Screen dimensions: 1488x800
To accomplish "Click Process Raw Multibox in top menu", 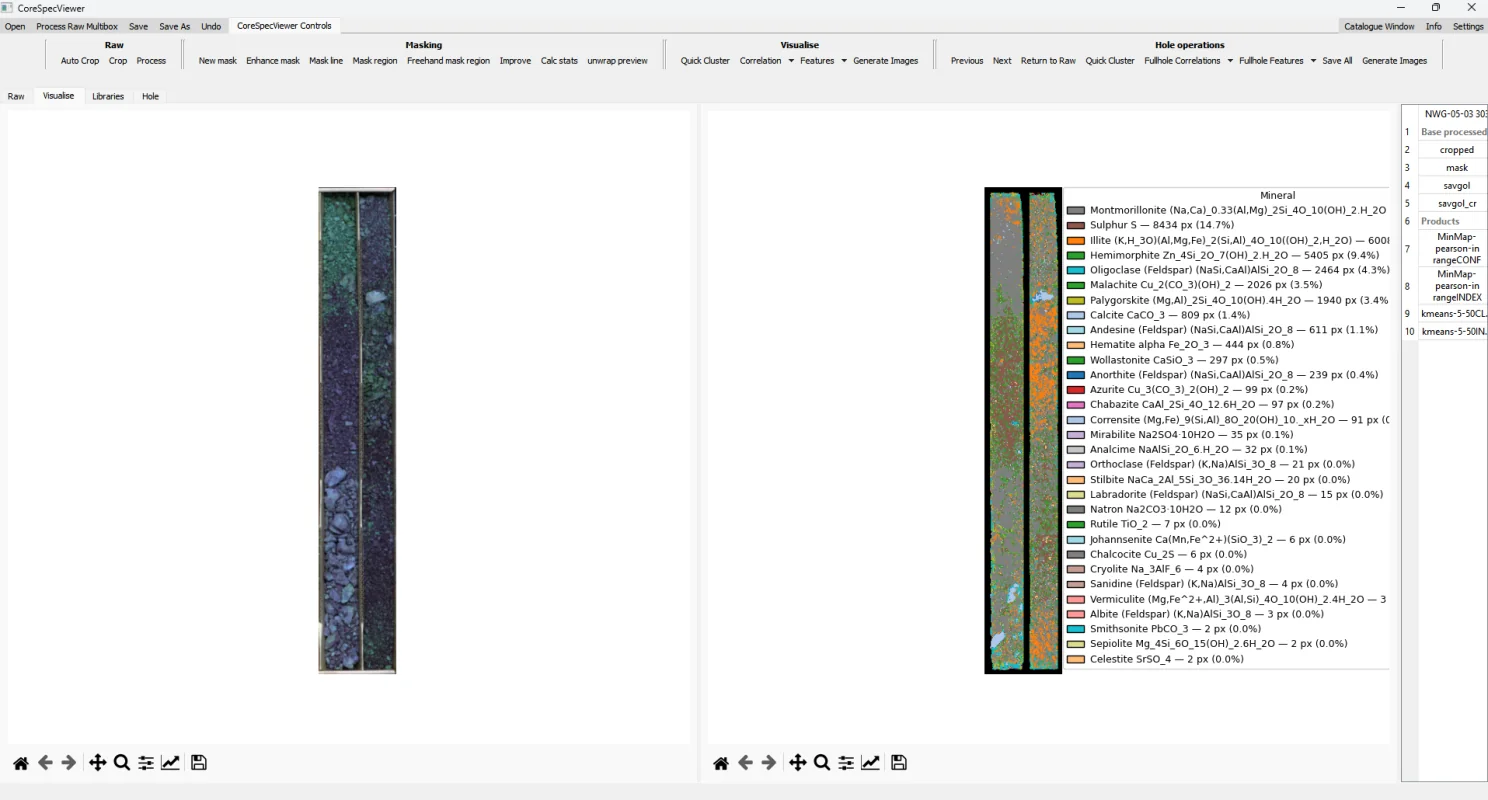I will coord(77,27).
